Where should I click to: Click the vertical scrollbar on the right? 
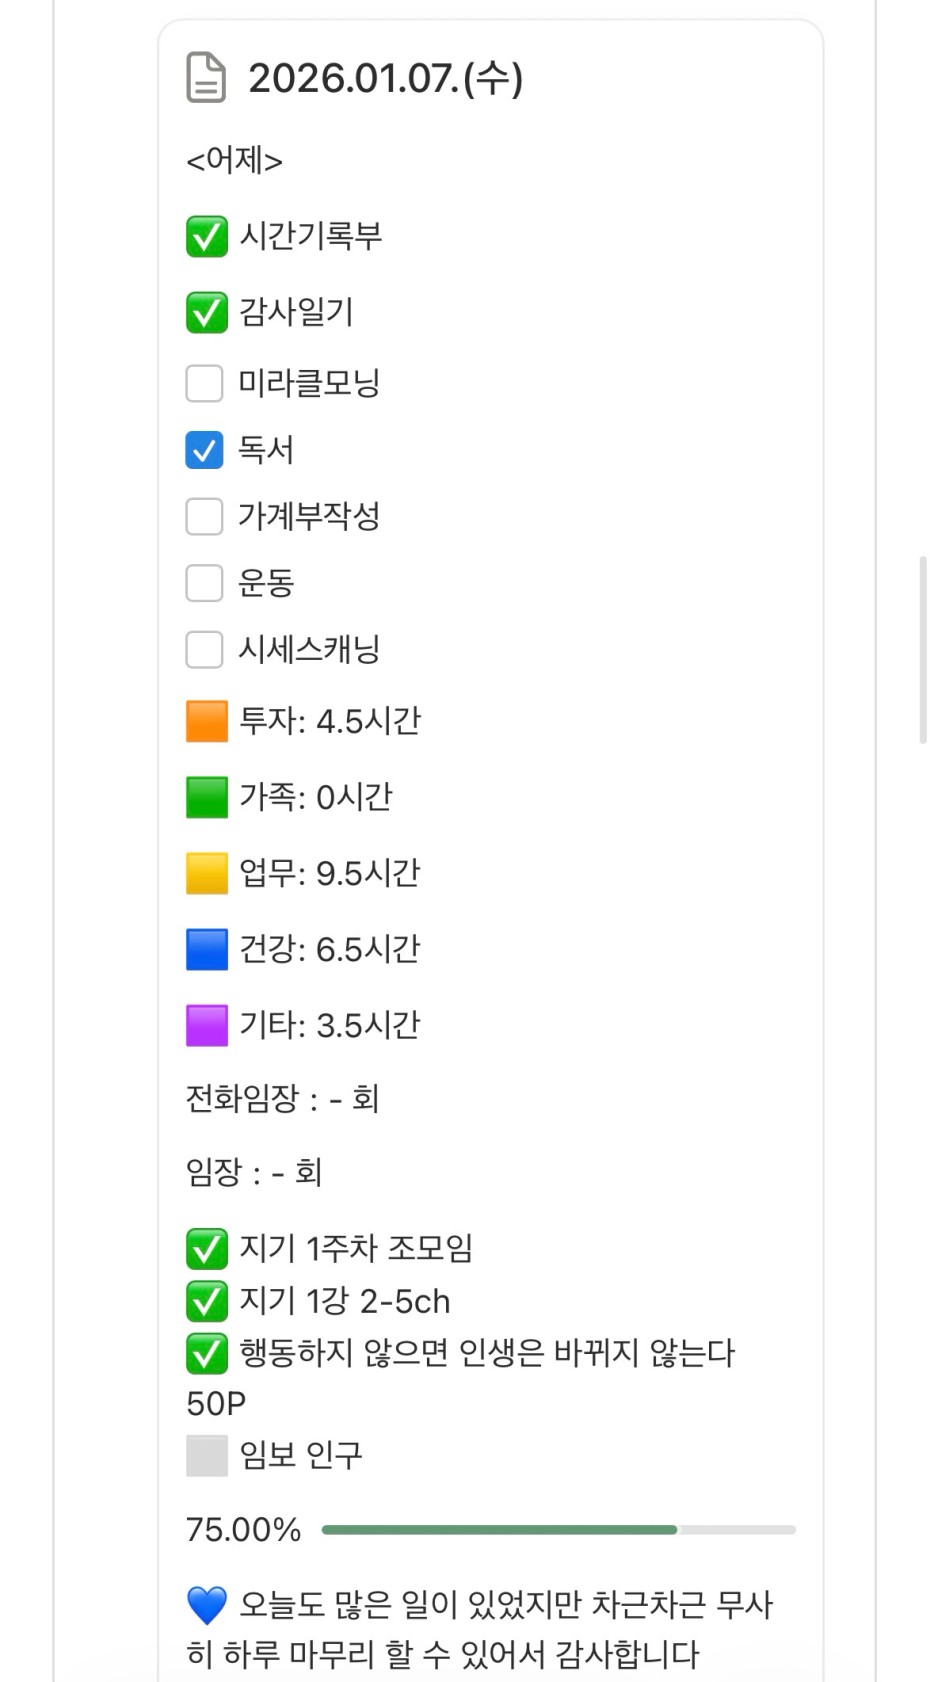[x=923, y=650]
